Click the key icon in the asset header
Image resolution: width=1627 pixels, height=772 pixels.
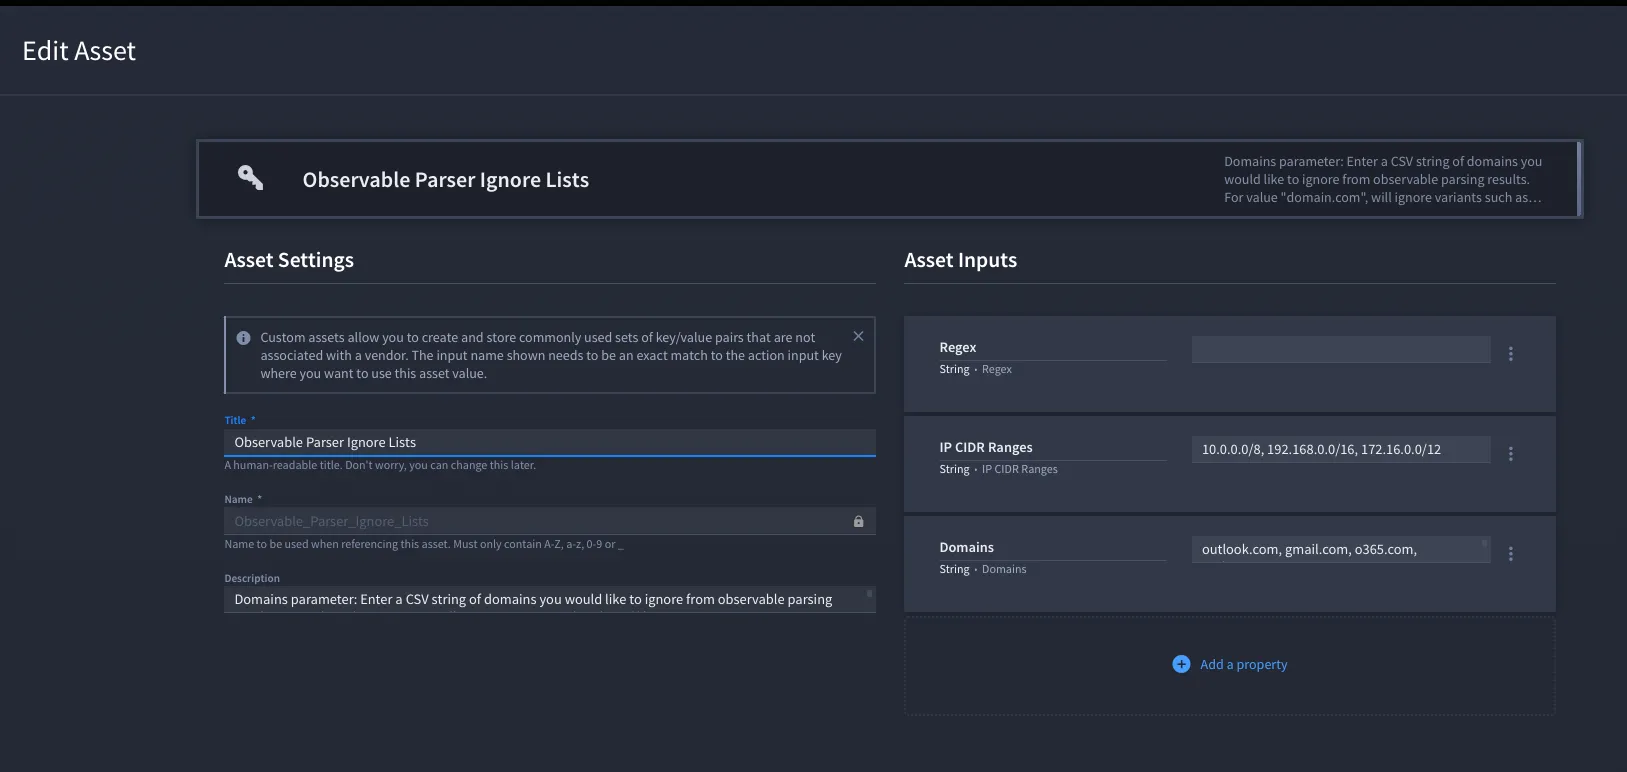click(251, 178)
